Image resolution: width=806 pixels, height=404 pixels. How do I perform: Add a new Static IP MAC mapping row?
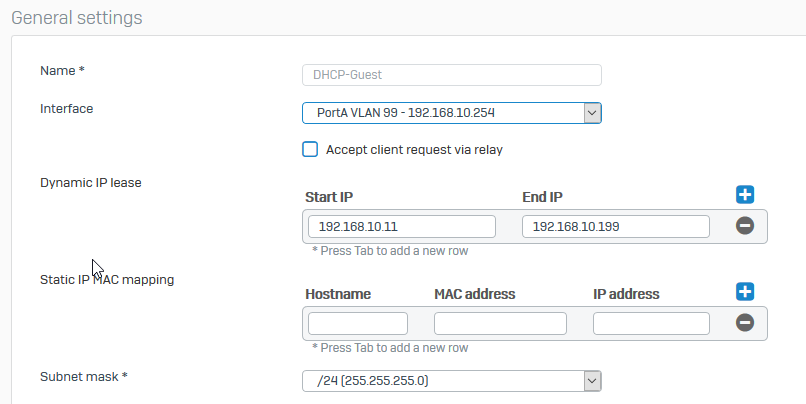pos(744,291)
